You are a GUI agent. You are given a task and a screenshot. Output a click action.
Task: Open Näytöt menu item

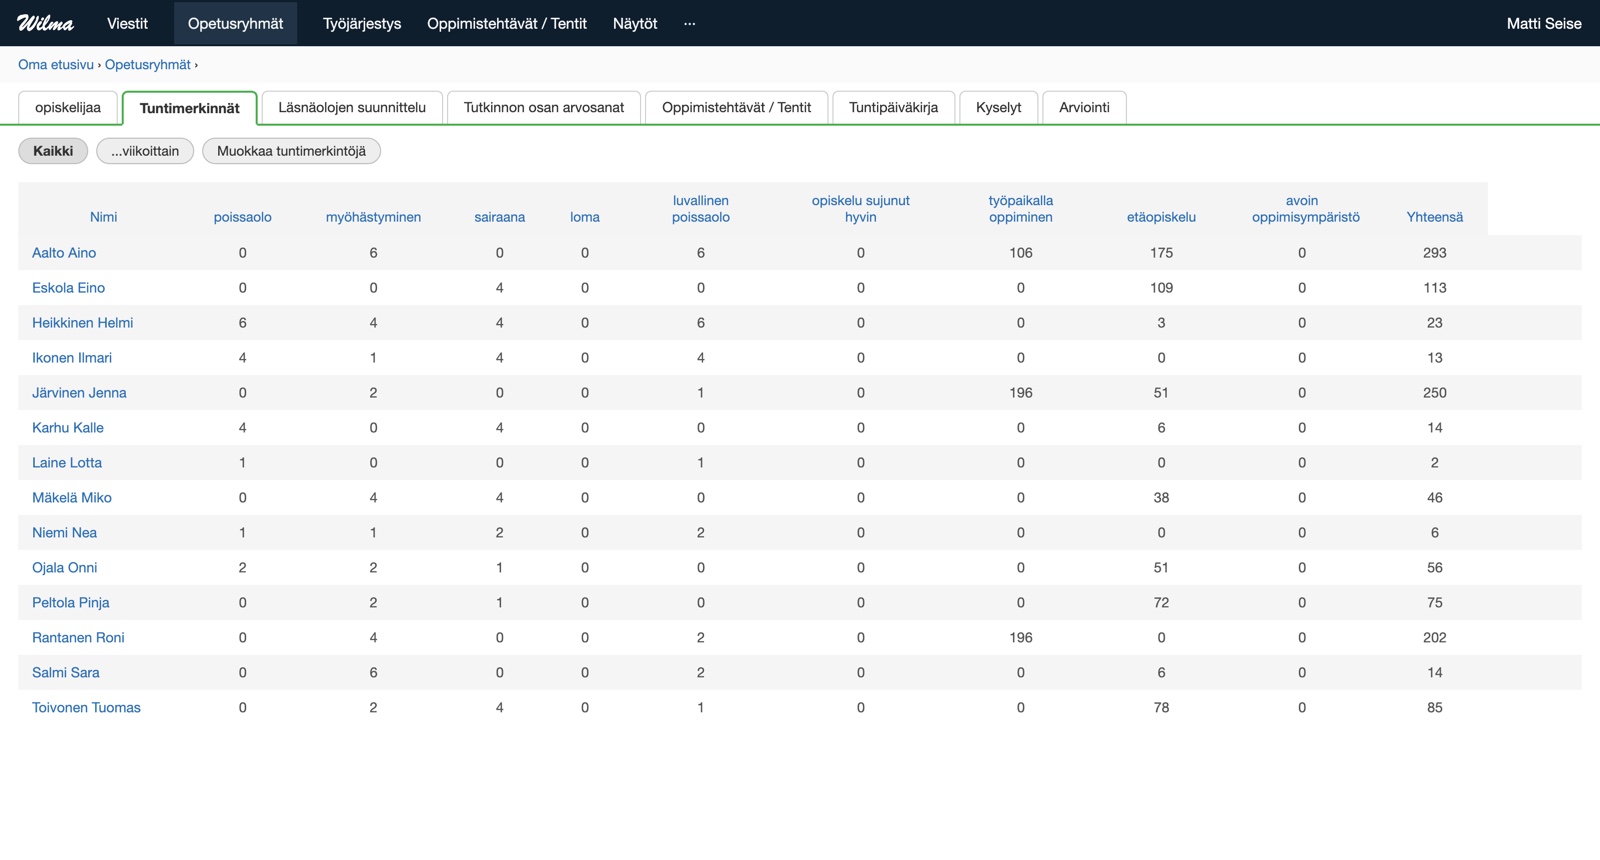point(635,23)
